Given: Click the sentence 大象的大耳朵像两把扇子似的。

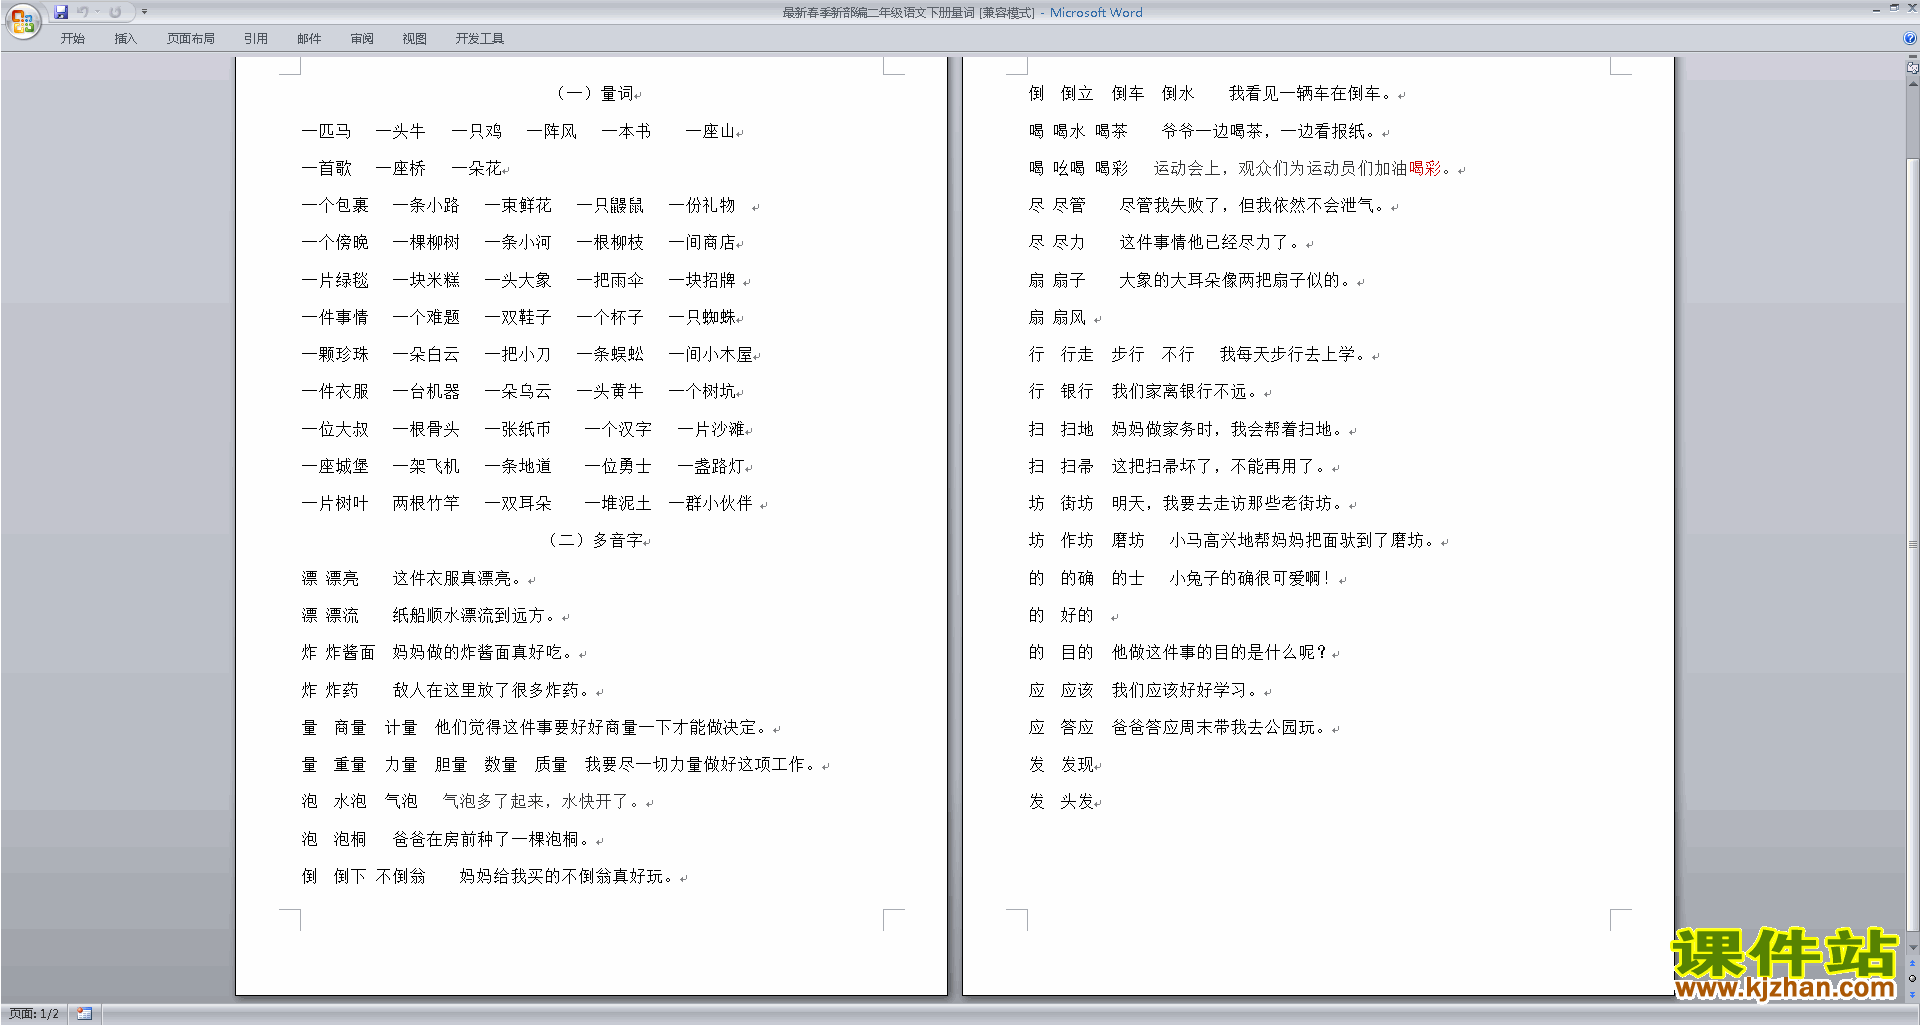Looking at the screenshot, I should point(1238,280).
